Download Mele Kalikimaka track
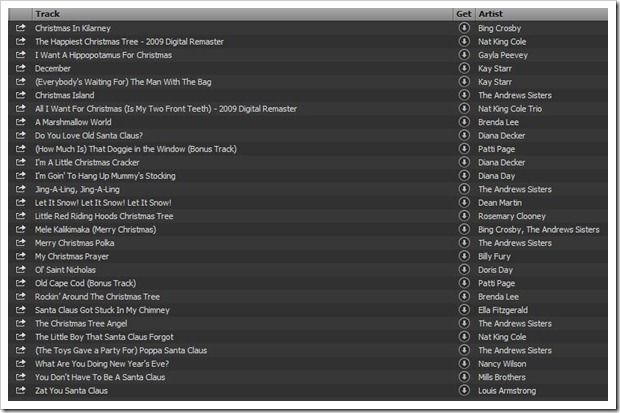This screenshot has width=620, height=413. tap(464, 229)
